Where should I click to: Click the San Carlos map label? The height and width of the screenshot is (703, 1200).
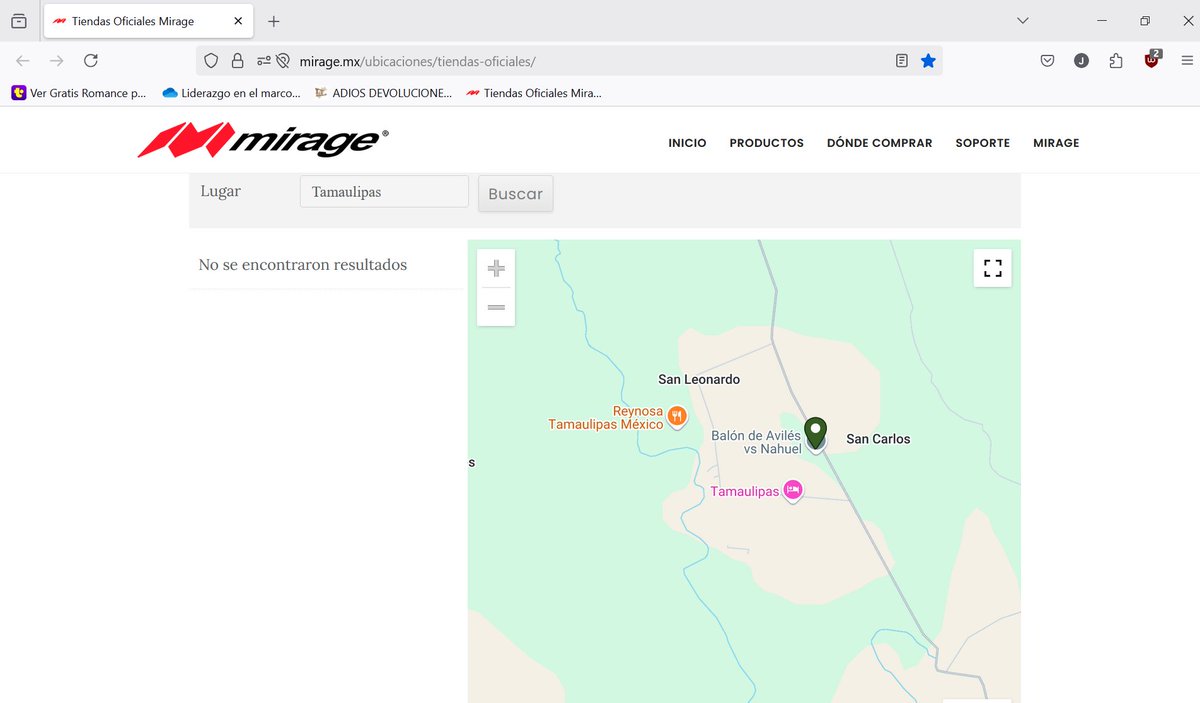(x=878, y=438)
